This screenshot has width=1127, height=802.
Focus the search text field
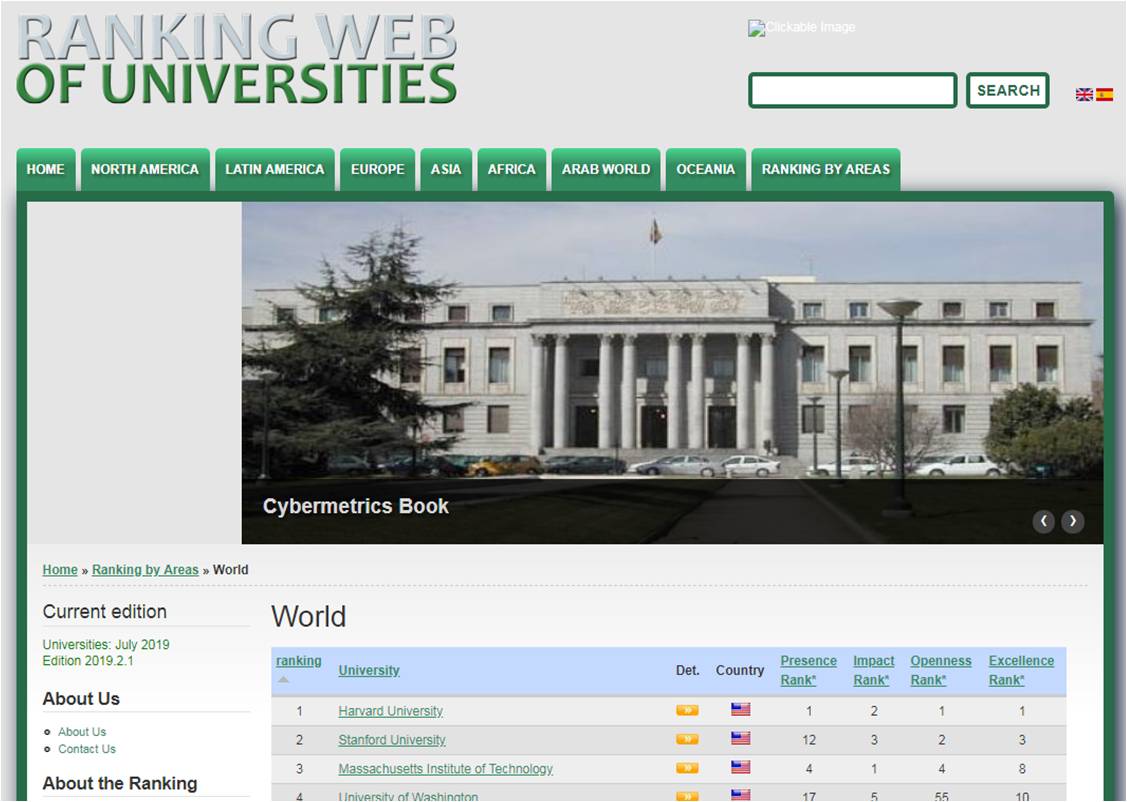pyautogui.click(x=852, y=91)
